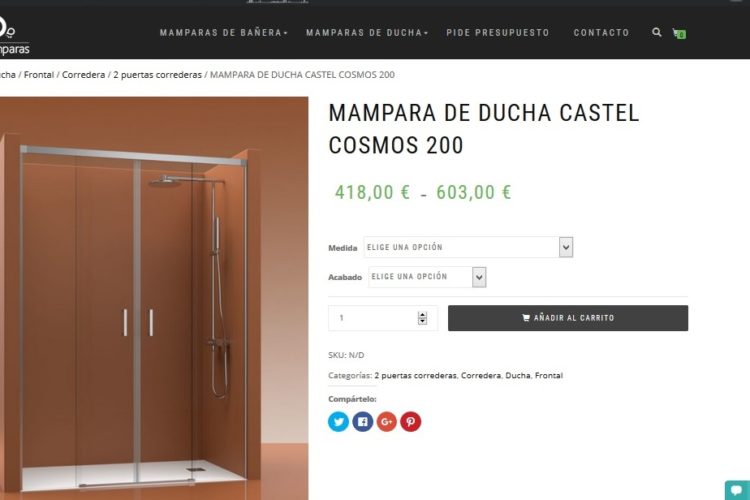Click the quantity input field
Viewport: 750px width, 500px height.
(383, 318)
